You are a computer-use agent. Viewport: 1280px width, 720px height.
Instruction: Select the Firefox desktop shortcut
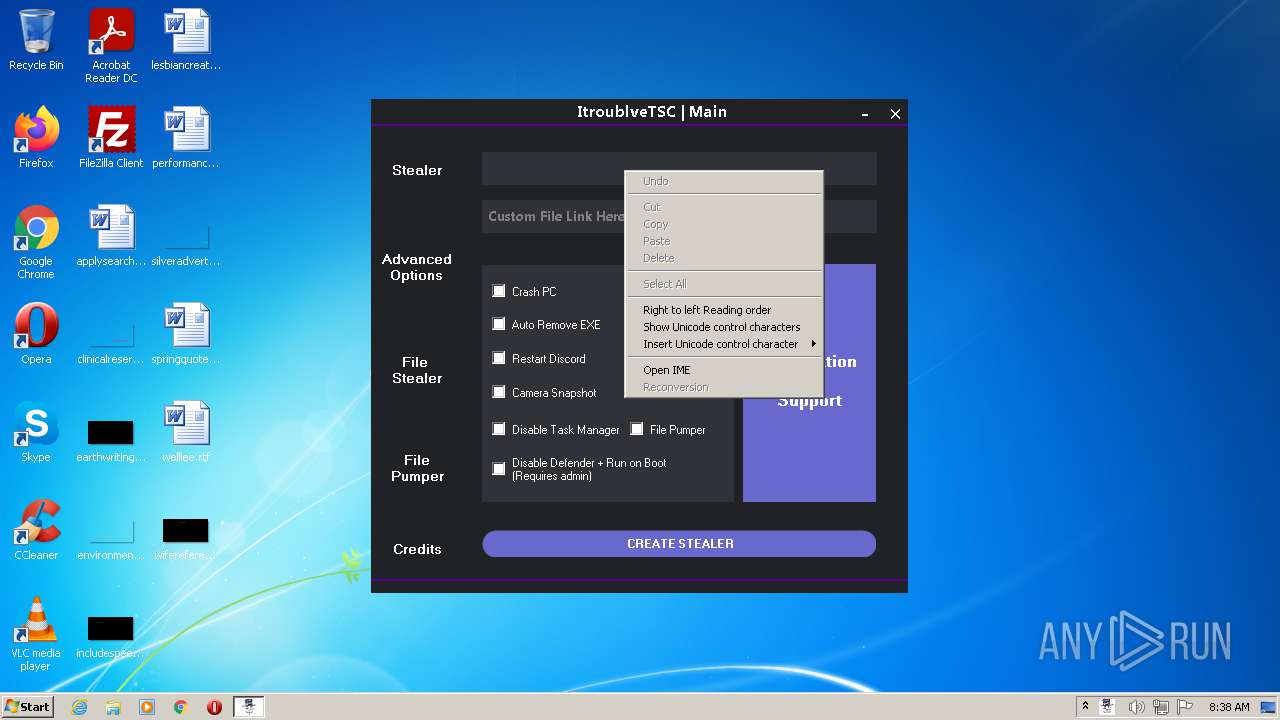pyautogui.click(x=36, y=138)
